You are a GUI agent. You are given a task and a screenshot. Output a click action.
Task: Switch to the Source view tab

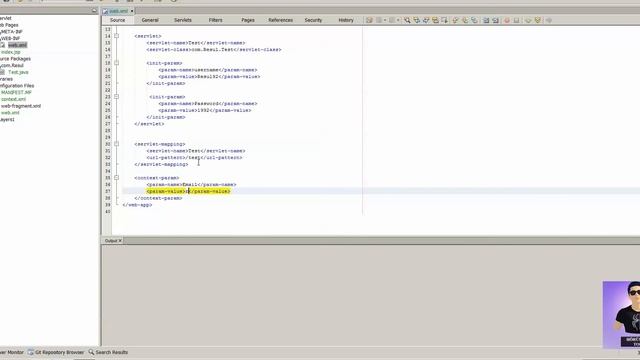[118, 20]
